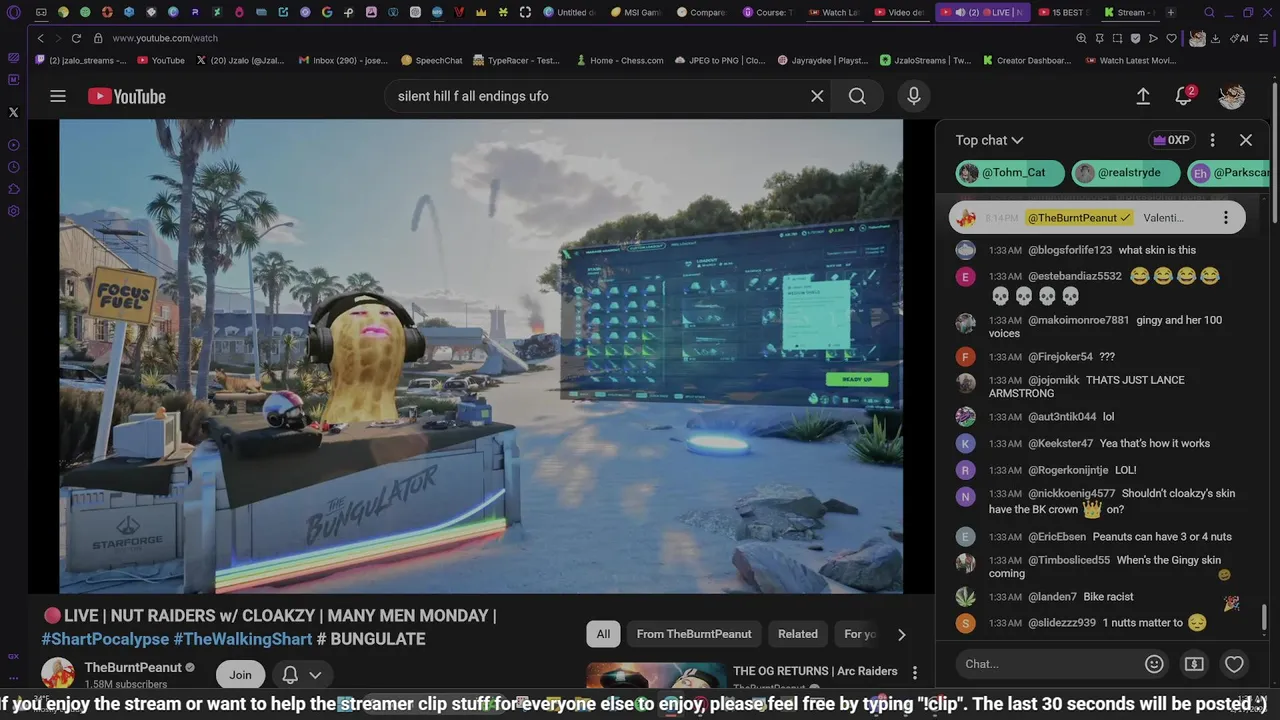Open the TypeRacer bookmark
The height and width of the screenshot is (720, 1280).
[516, 60]
